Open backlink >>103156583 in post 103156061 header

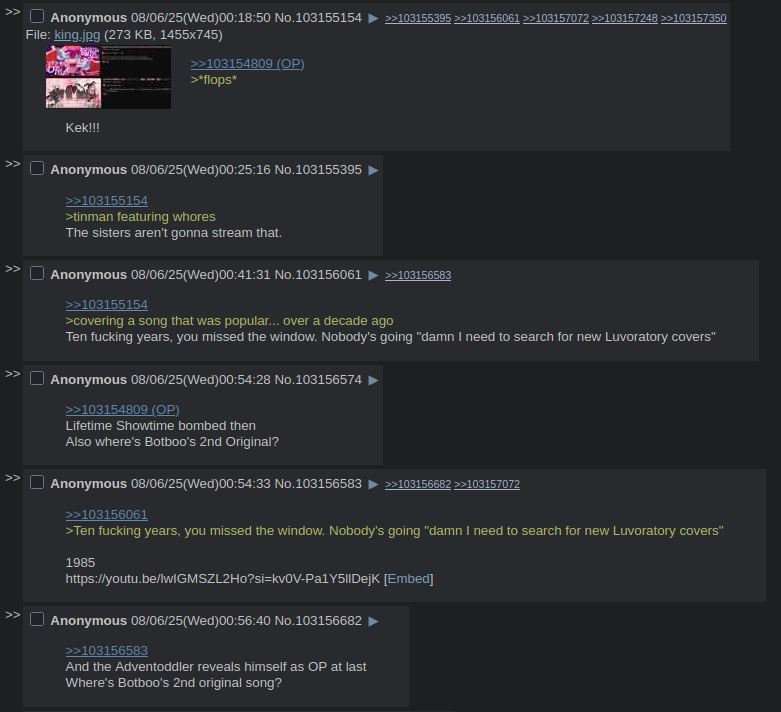(418, 276)
